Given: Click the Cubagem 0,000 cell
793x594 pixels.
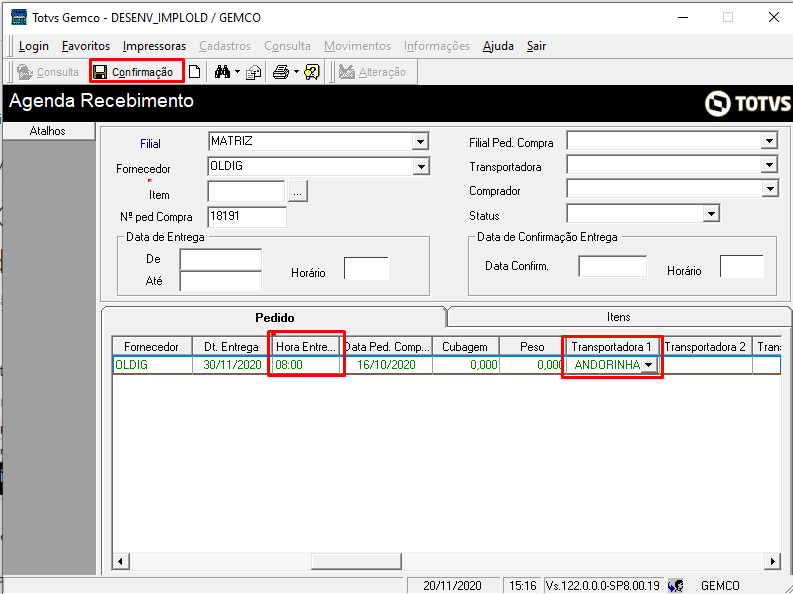Looking at the screenshot, I should pos(465,365).
